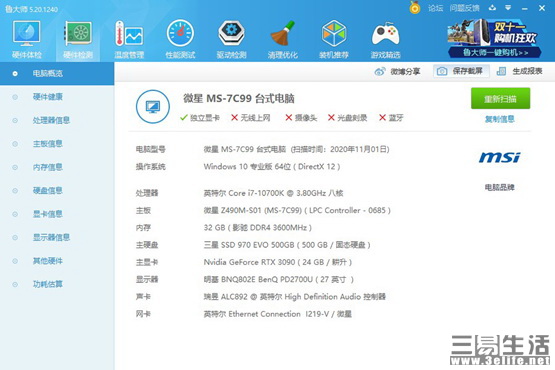This screenshot has width=555, height=370.
Task: Open the 性能测试 gauge icon
Action: click(x=180, y=39)
